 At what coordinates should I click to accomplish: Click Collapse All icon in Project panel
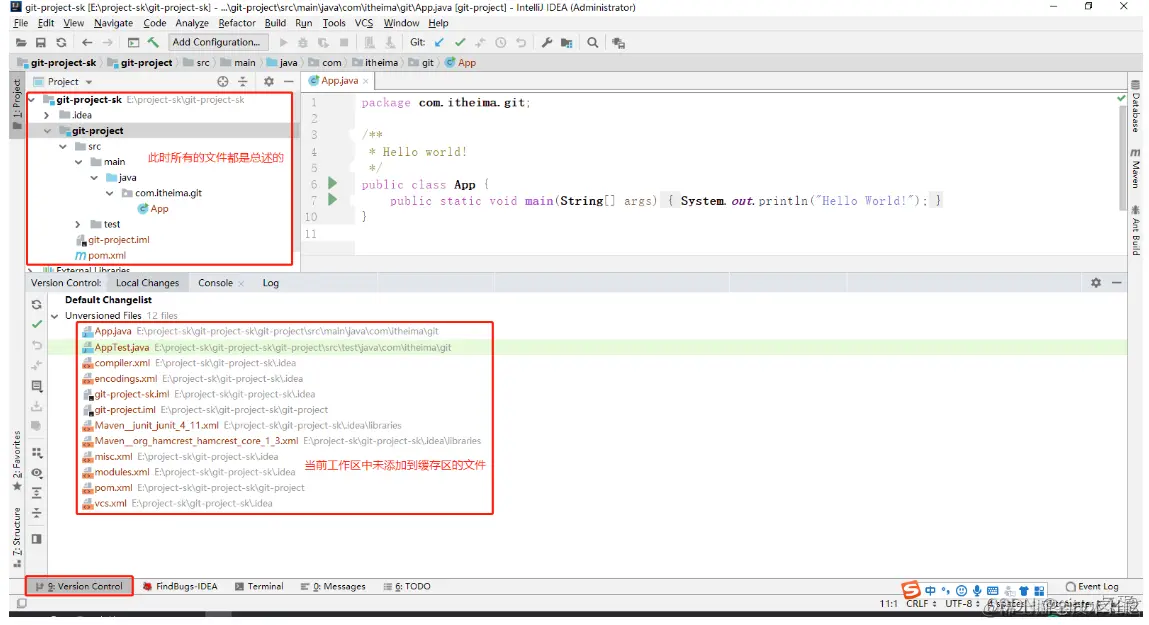[x=243, y=81]
